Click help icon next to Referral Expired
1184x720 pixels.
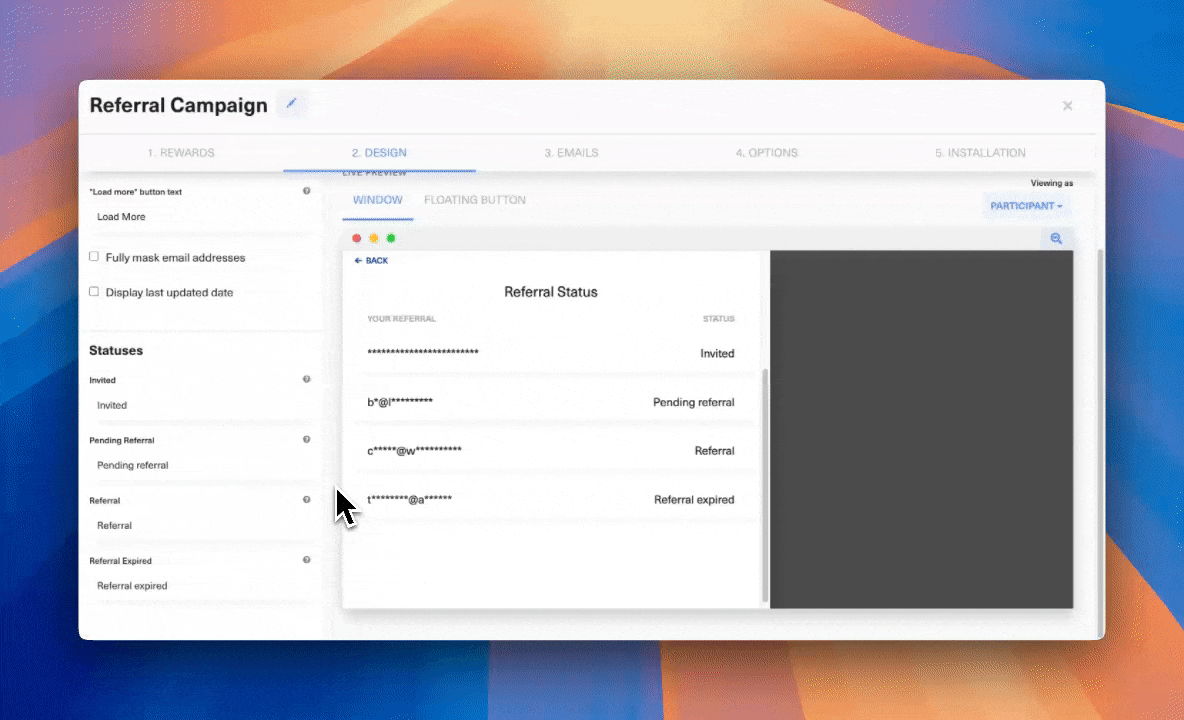point(307,560)
